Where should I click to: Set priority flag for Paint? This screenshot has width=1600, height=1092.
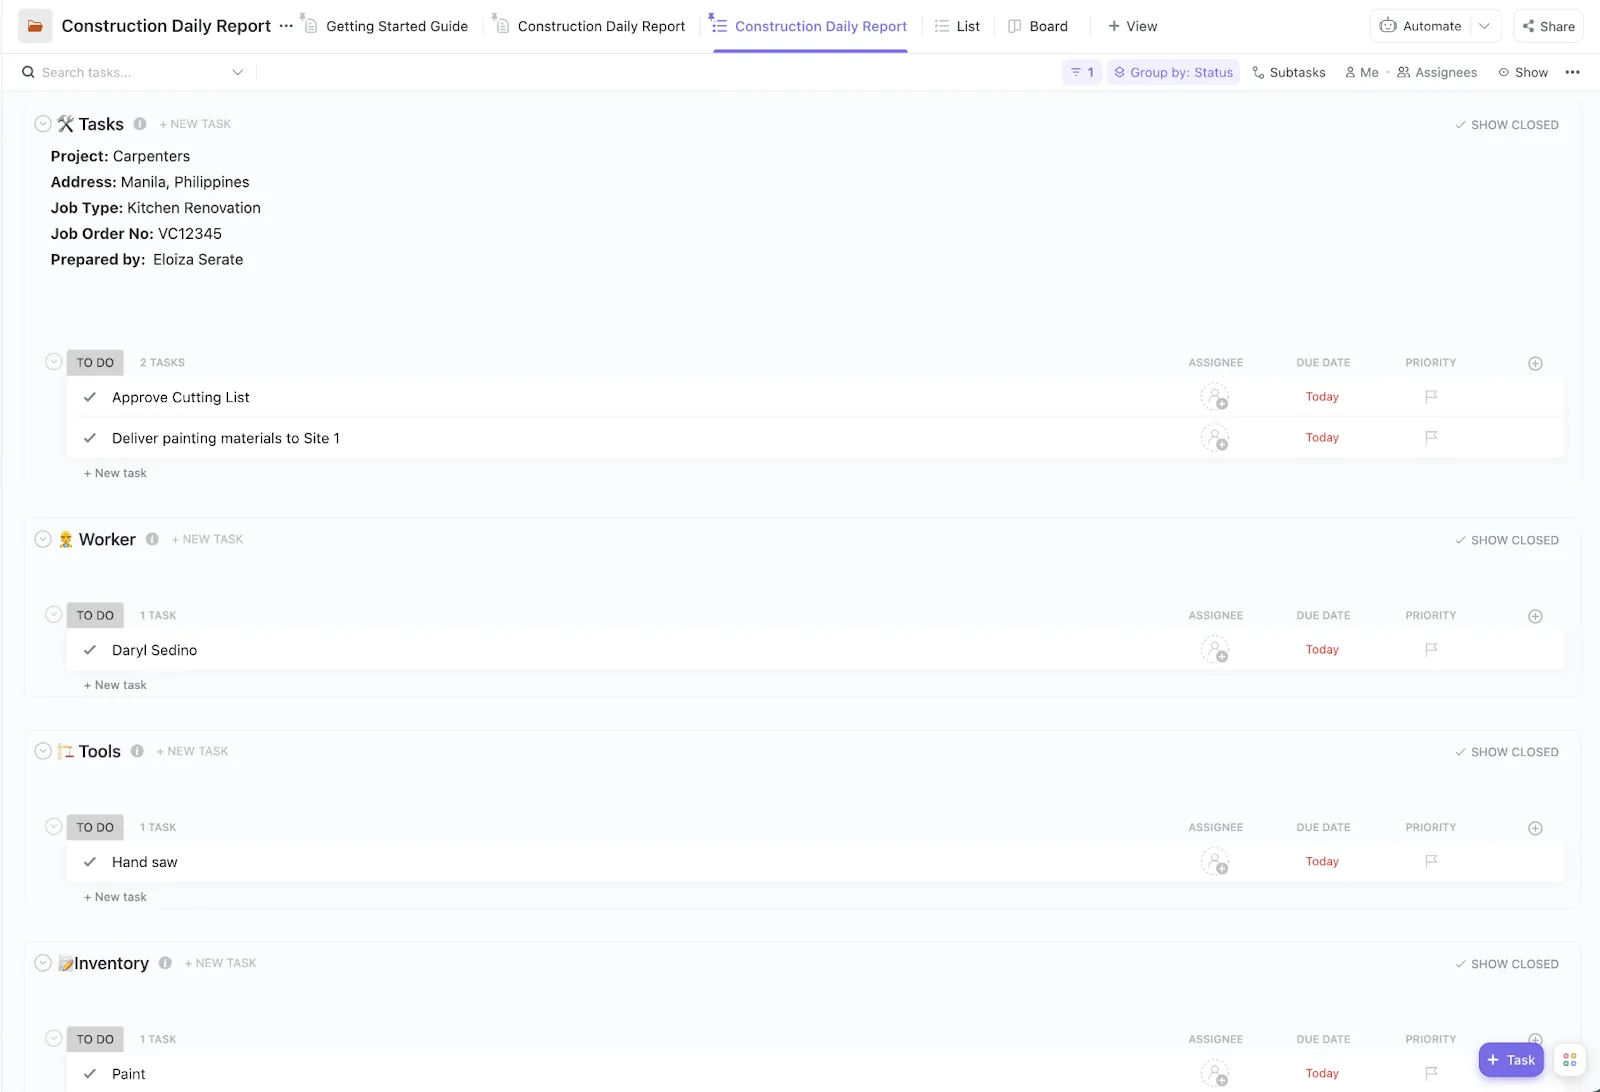tap(1431, 1073)
